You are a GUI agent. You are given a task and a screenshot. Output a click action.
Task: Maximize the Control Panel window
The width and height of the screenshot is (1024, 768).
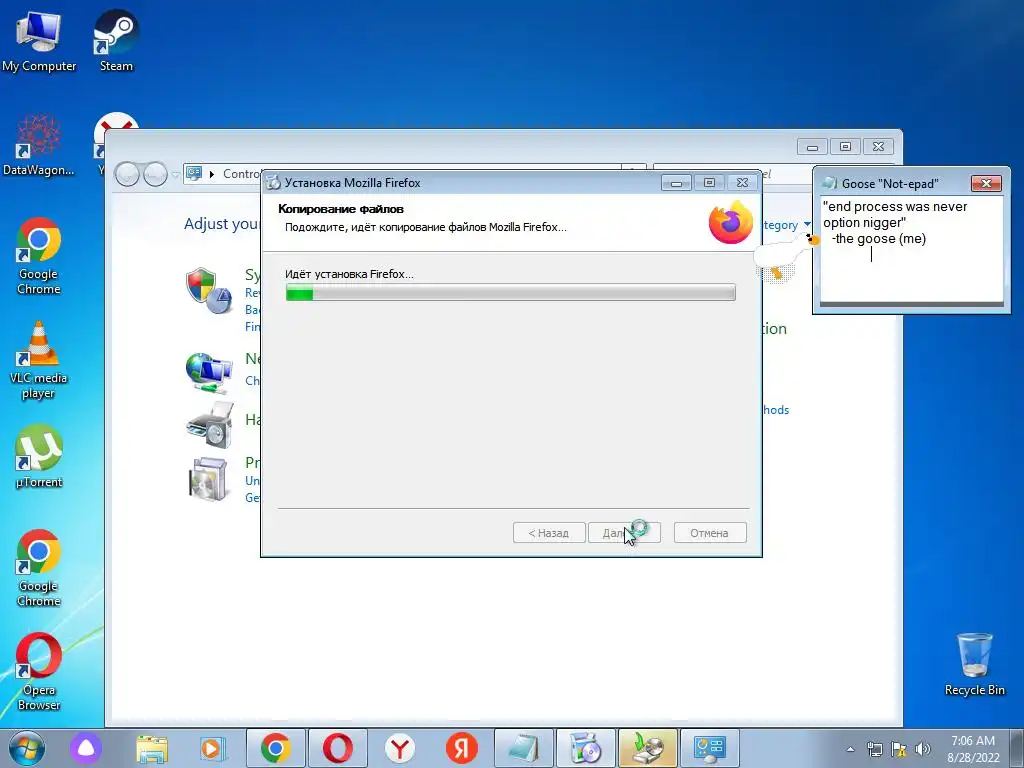[845, 147]
